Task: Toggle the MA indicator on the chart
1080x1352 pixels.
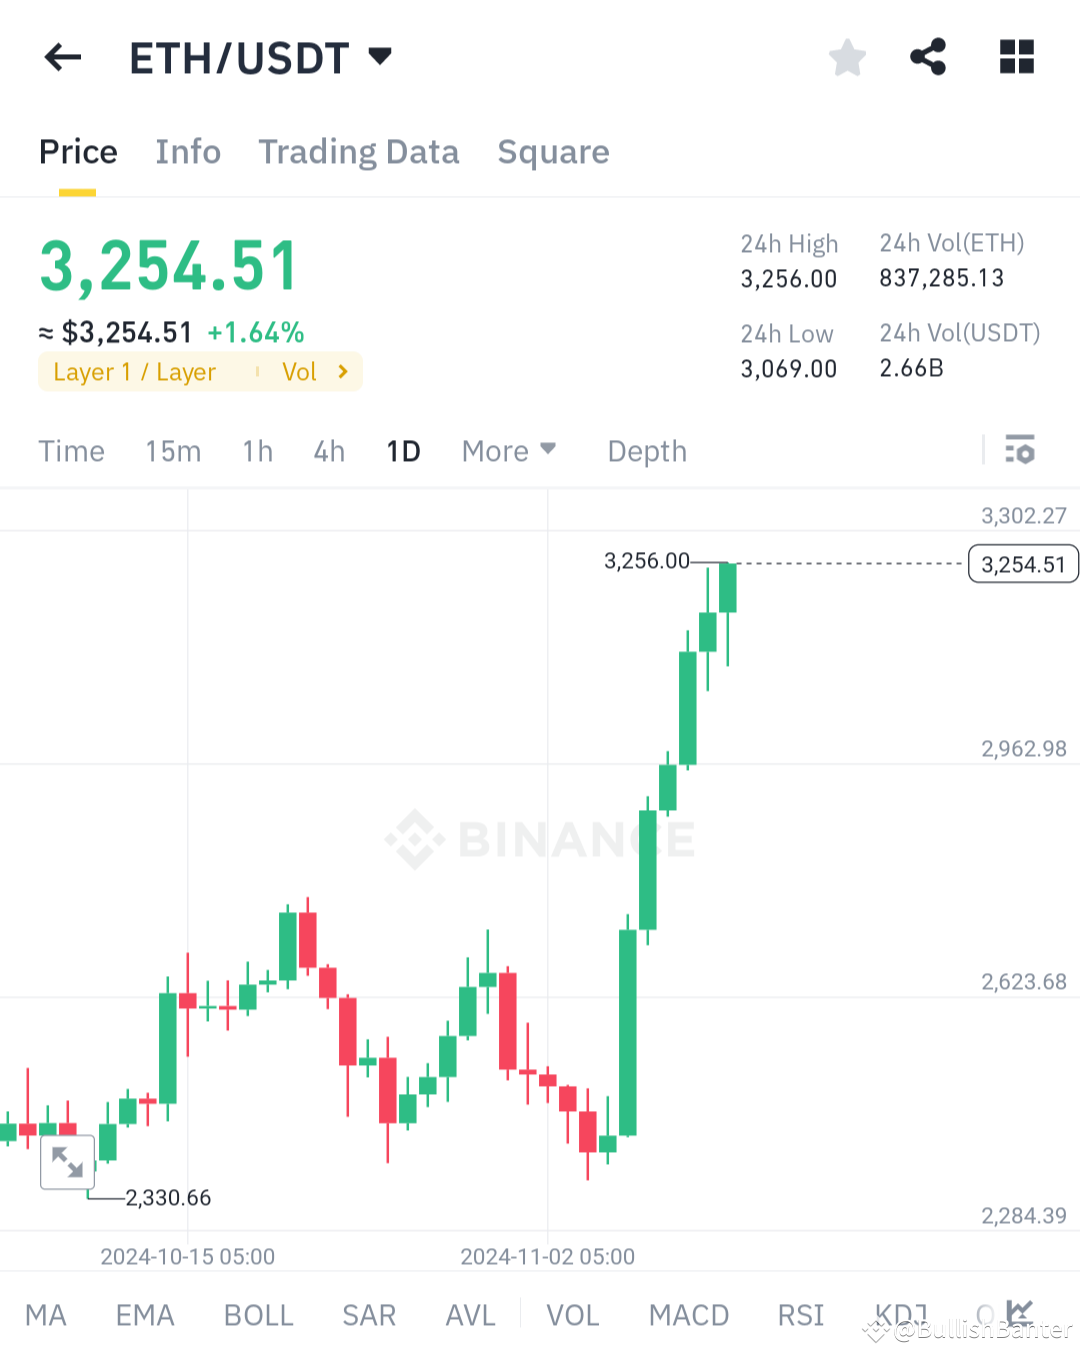Action: (46, 1315)
